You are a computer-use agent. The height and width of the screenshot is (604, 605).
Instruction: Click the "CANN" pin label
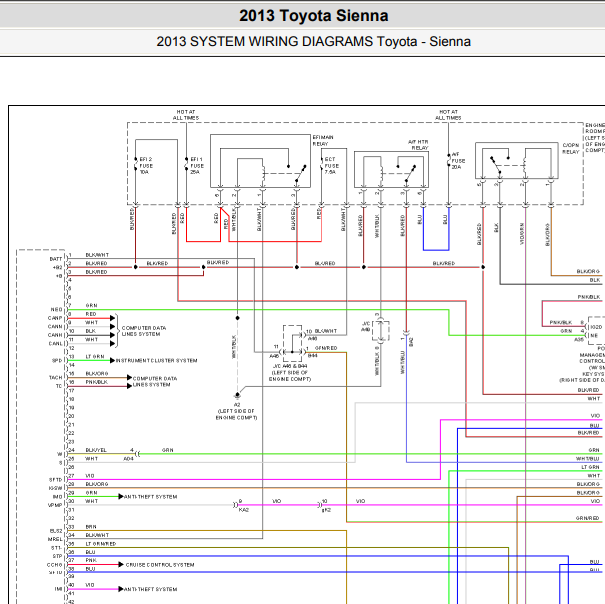tap(55, 327)
